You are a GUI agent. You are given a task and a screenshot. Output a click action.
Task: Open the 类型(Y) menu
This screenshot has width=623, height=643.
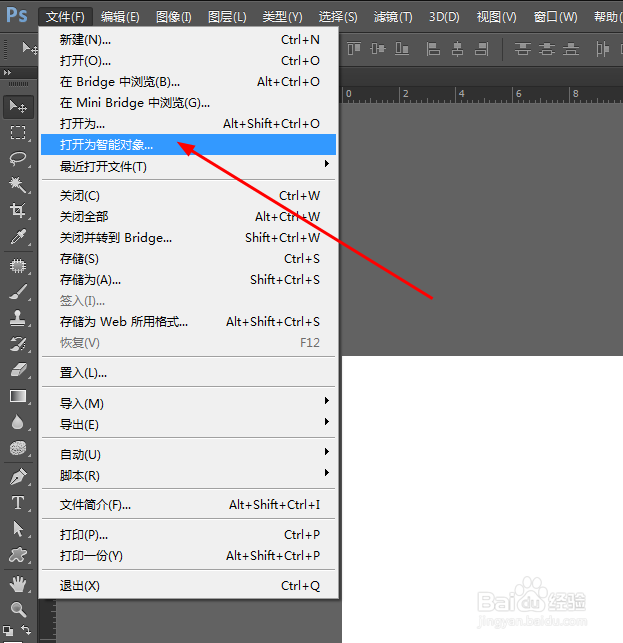point(282,17)
